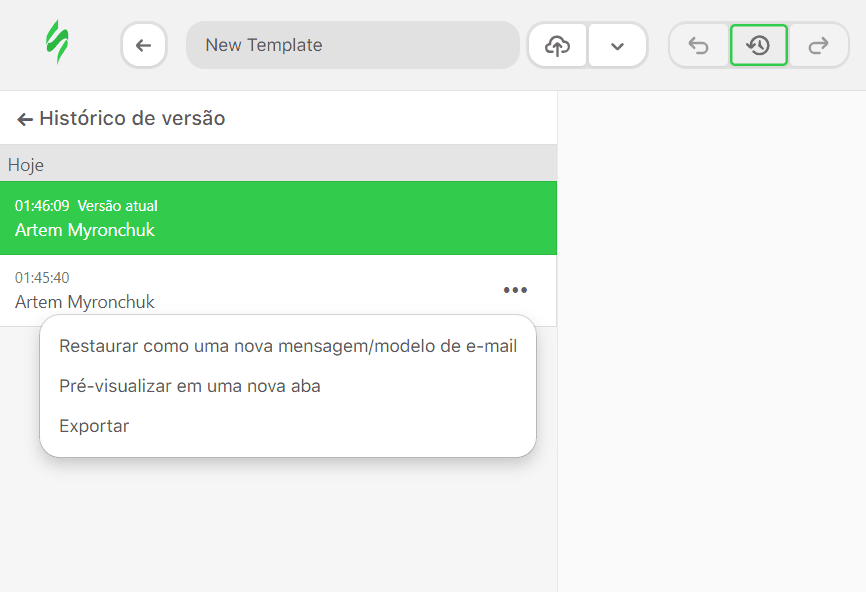Open the version history icon in toolbar
The width and height of the screenshot is (866, 592).
coord(759,45)
